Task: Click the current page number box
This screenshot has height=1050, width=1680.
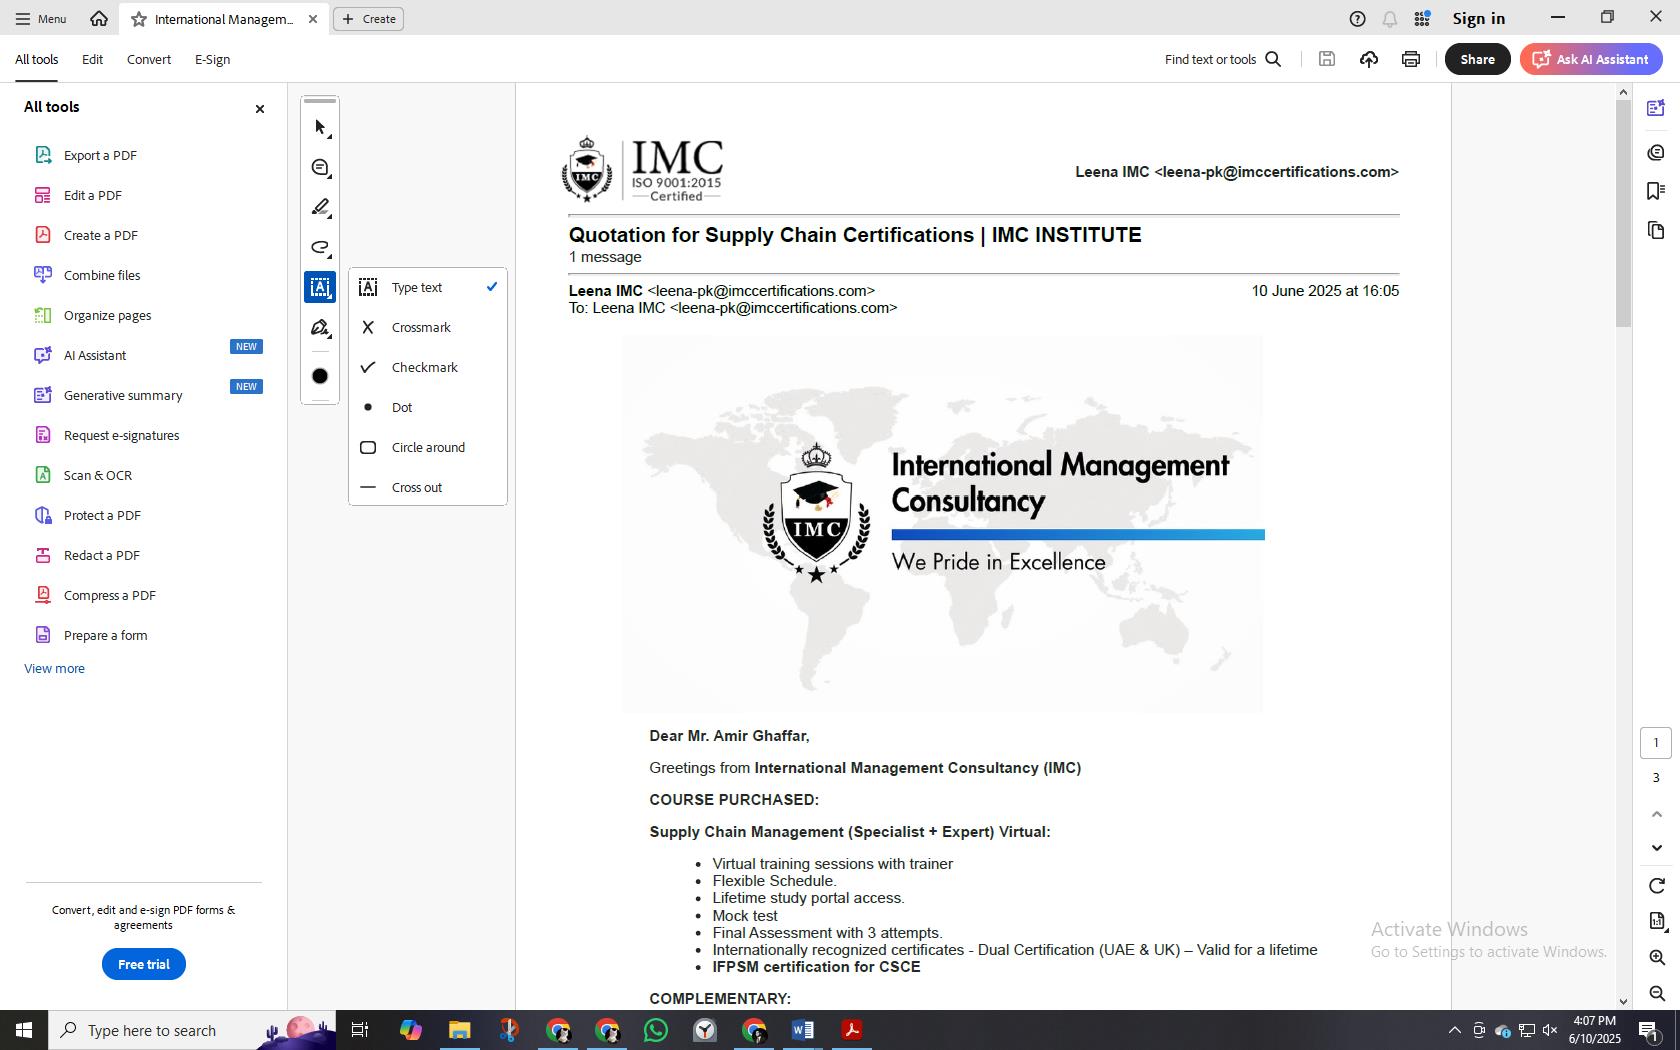Action: click(x=1656, y=743)
